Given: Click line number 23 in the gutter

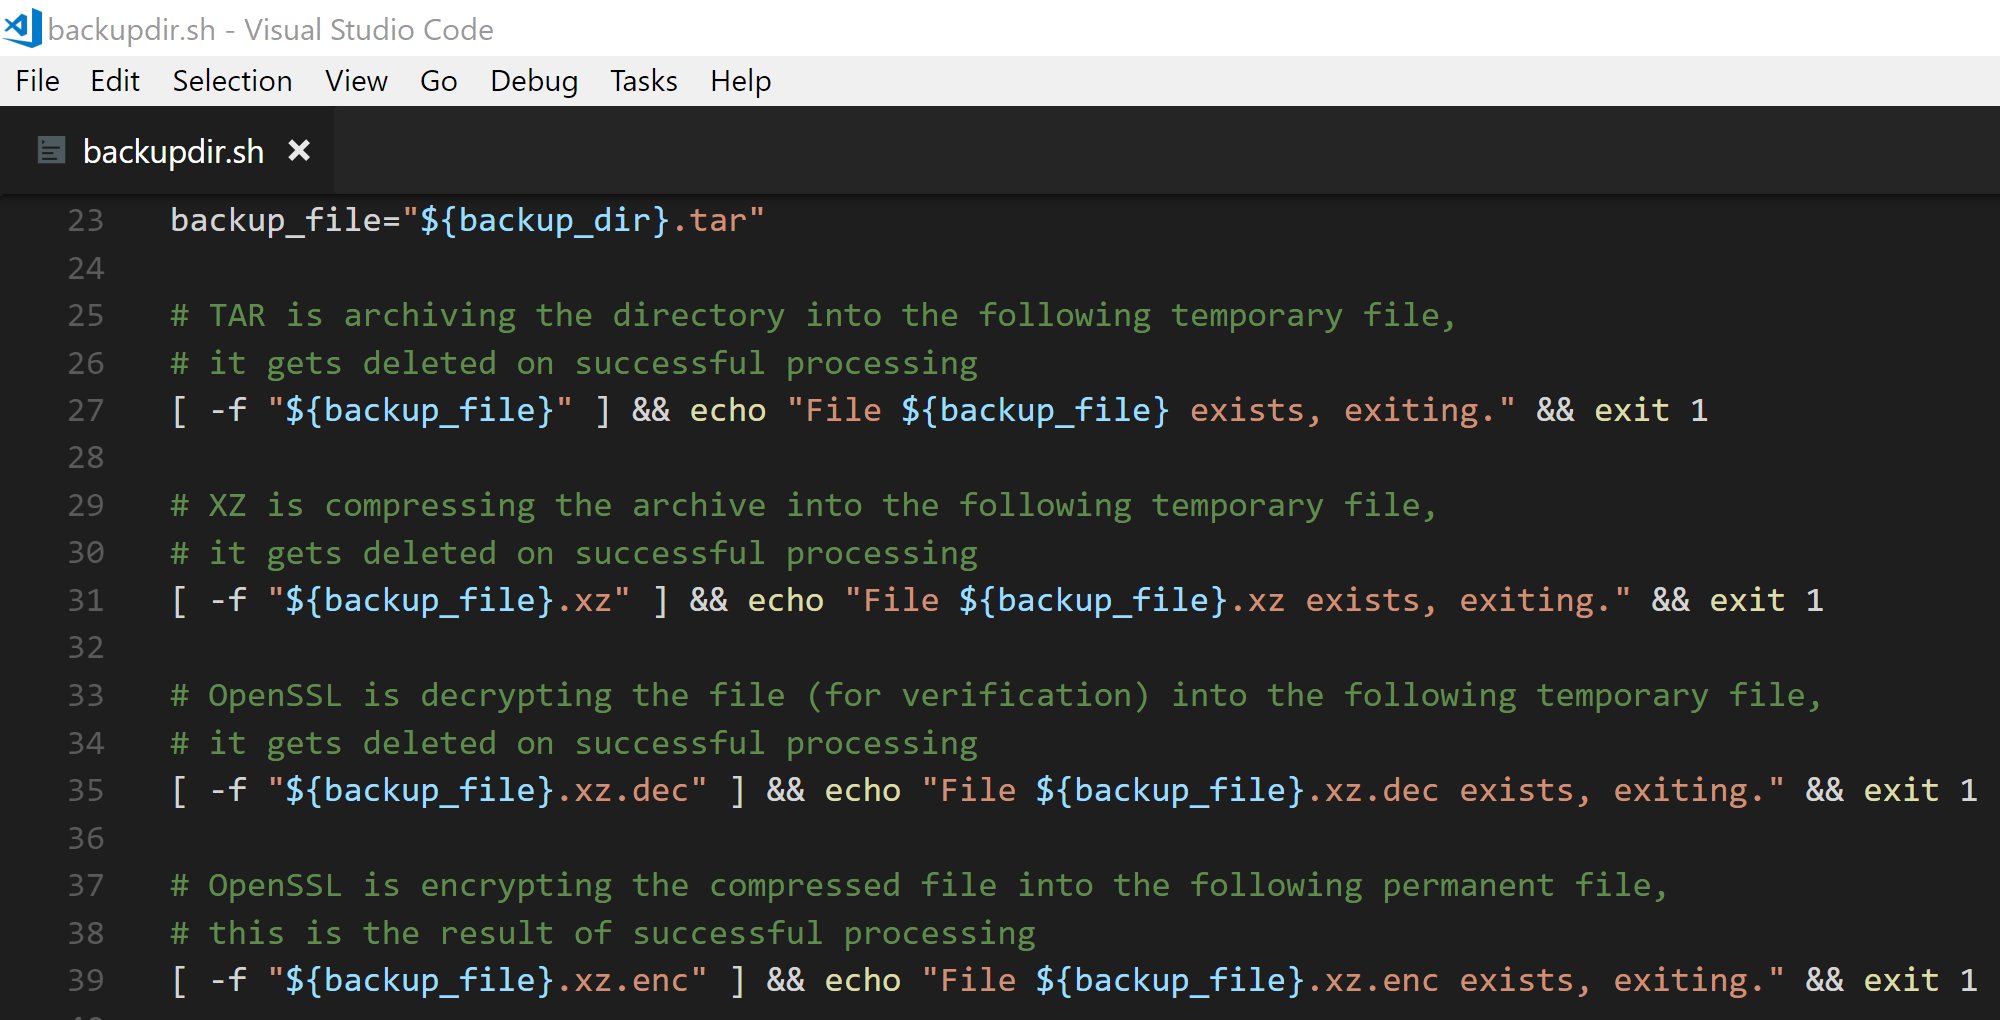Looking at the screenshot, I should [86, 220].
